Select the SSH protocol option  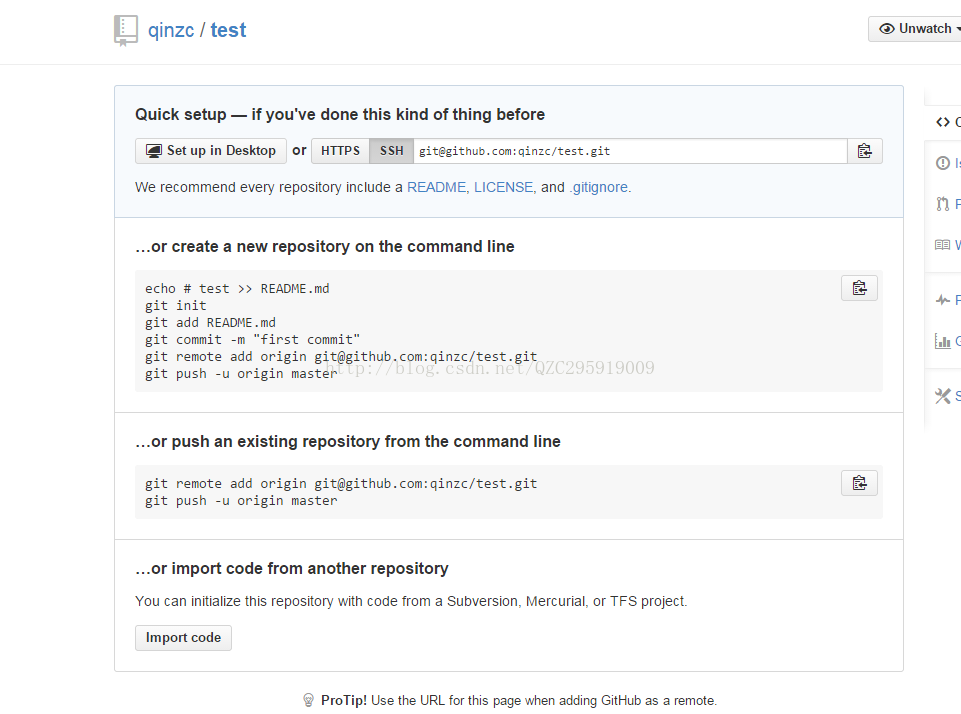(x=392, y=151)
